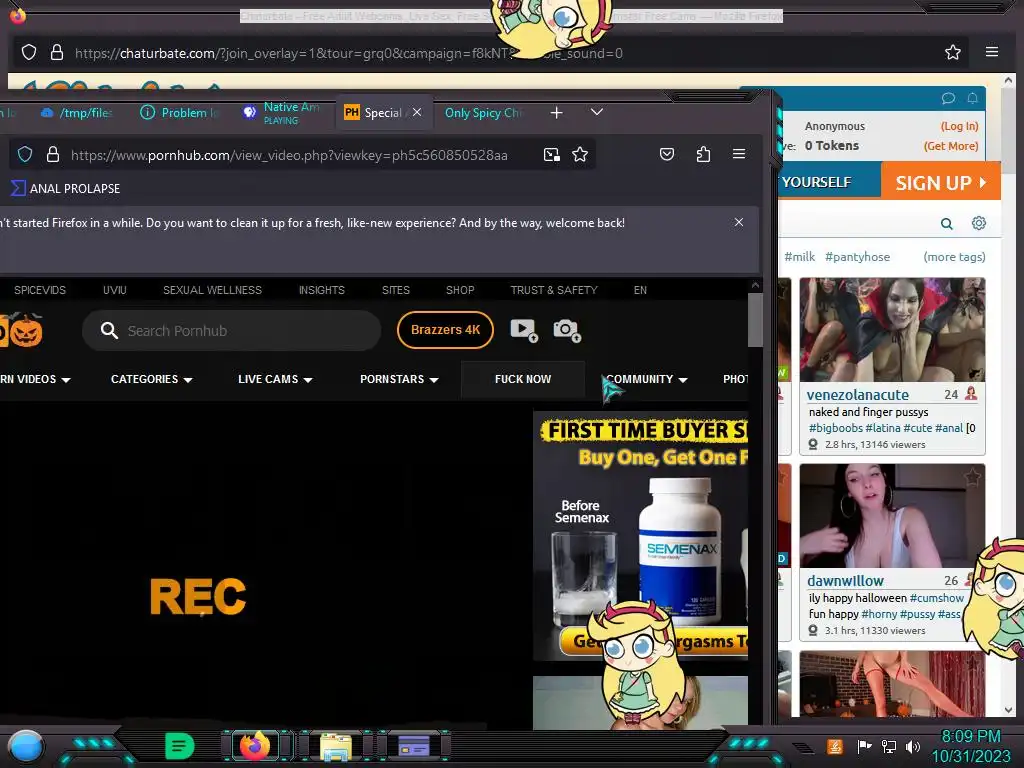1024x768 pixels.
Task: Click the Brazzers 4K button
Action: pos(445,330)
